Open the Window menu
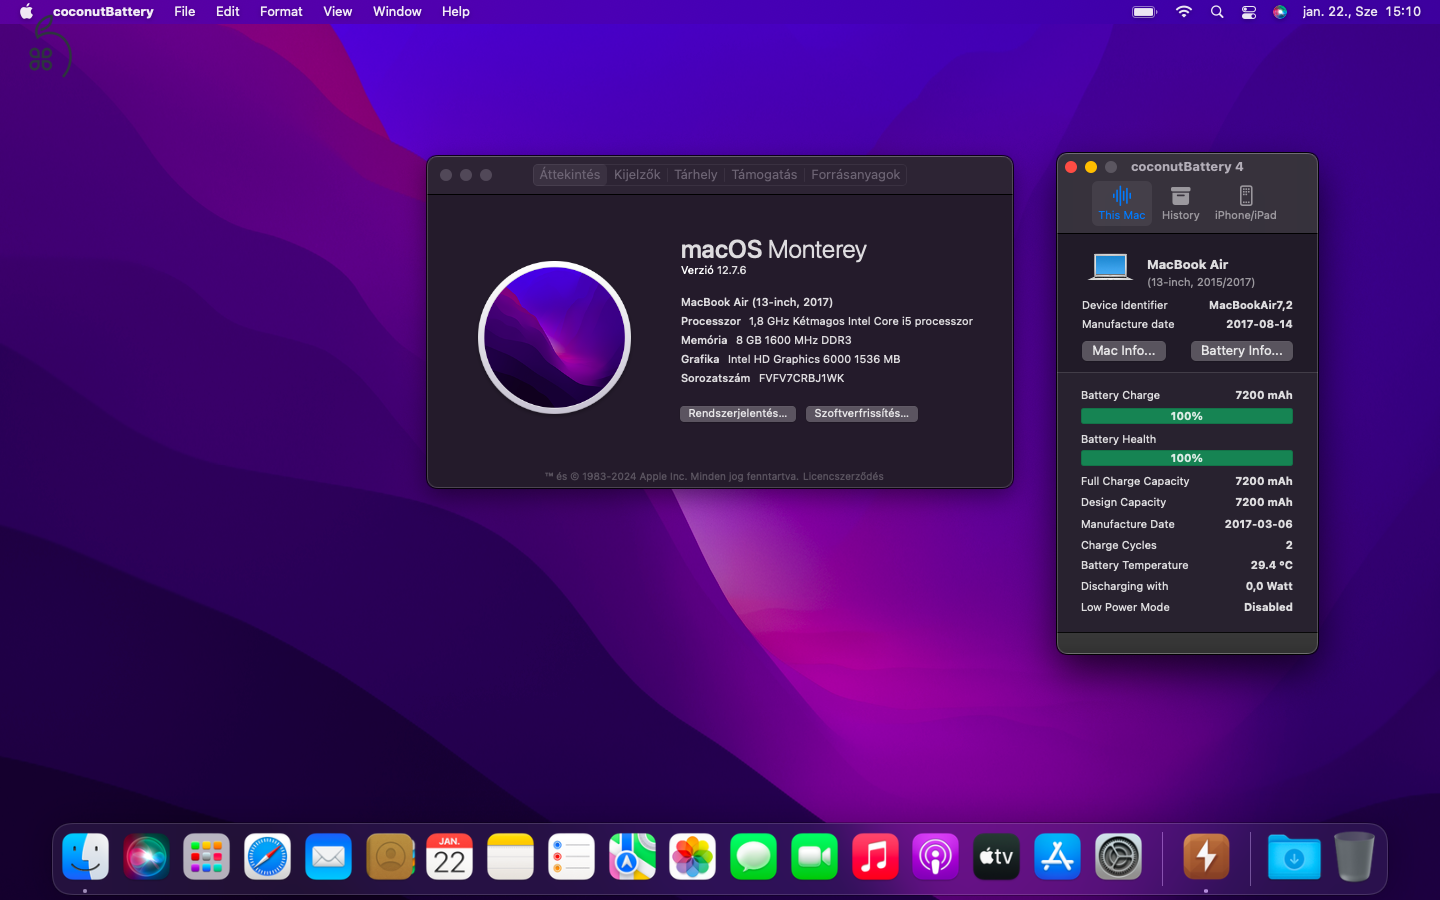Screen dimensions: 1440x900 (397, 12)
